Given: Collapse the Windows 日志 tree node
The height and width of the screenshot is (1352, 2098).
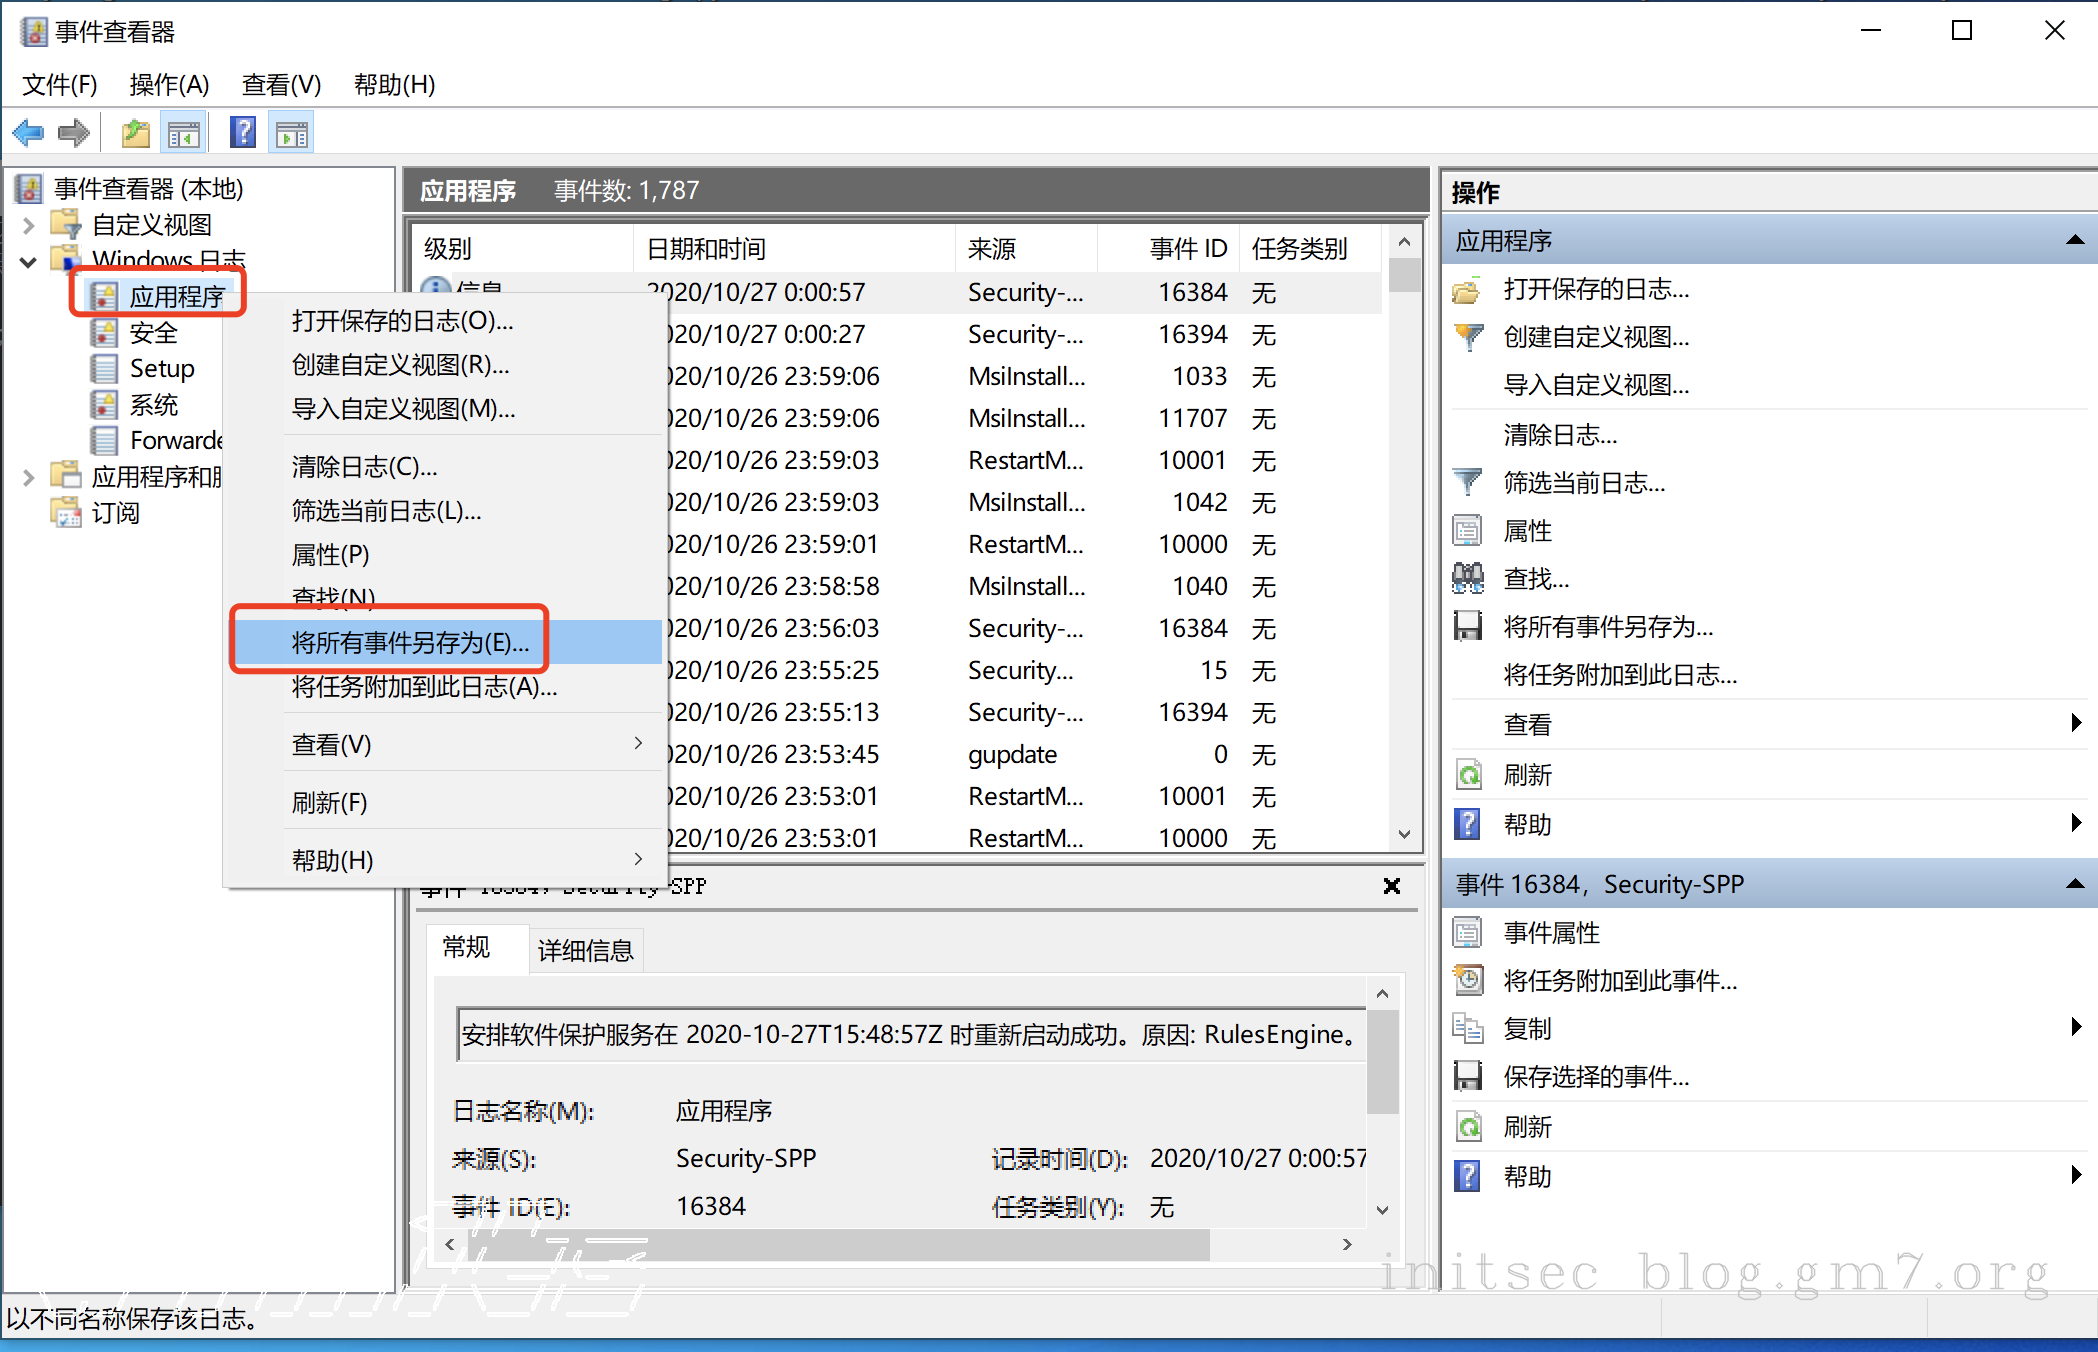Looking at the screenshot, I should point(29,262).
